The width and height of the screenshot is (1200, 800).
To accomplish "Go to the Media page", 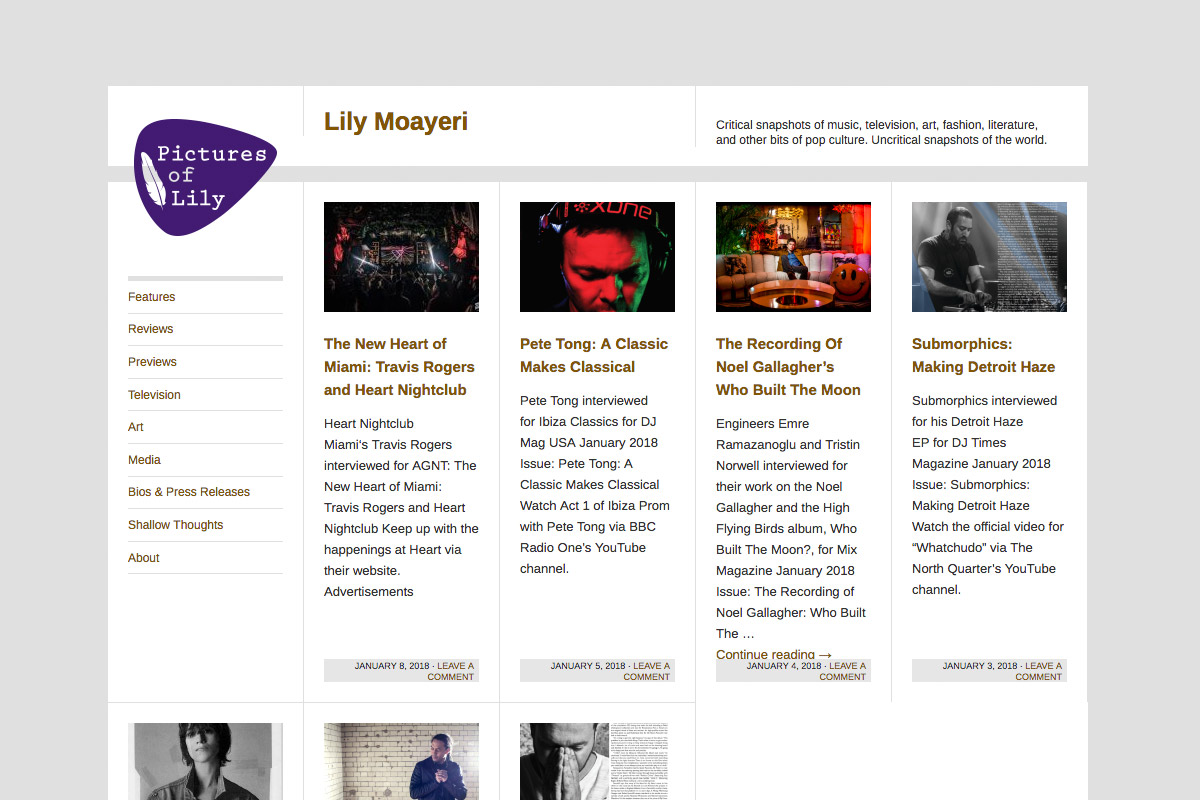I will coord(144,460).
